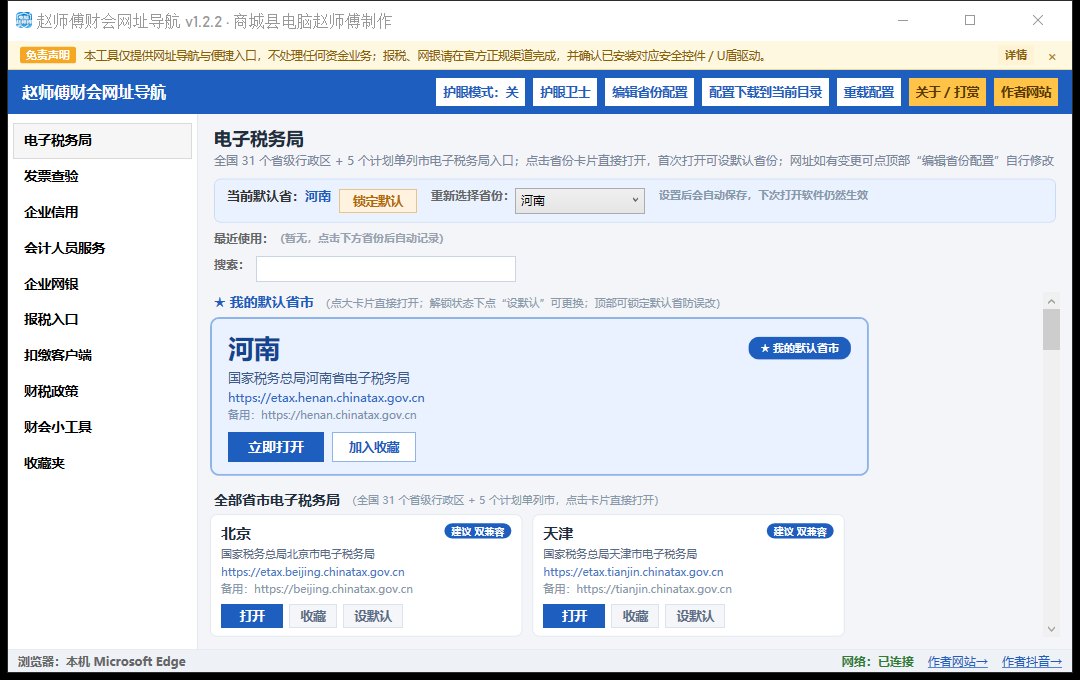Close the application window
1080x680 pixels.
pos(1038,21)
